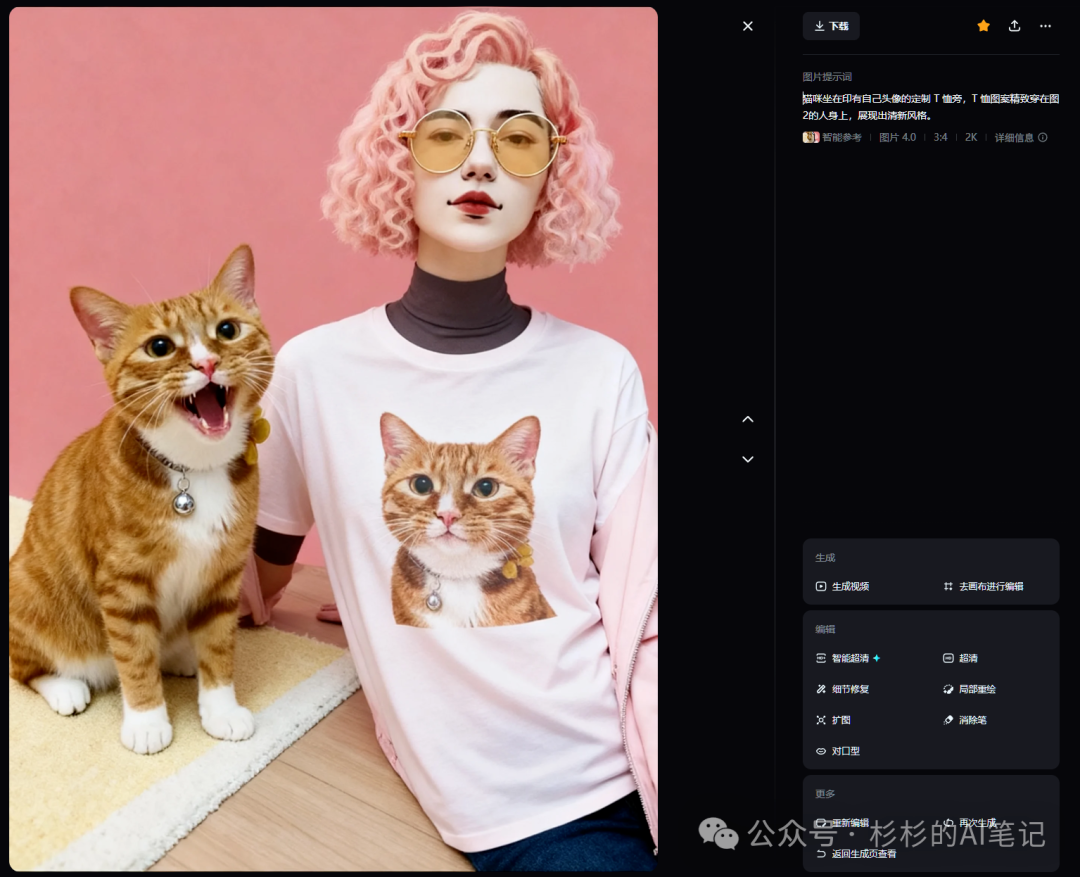Click the 2K resolution label
The height and width of the screenshot is (877, 1080).
[971, 137]
